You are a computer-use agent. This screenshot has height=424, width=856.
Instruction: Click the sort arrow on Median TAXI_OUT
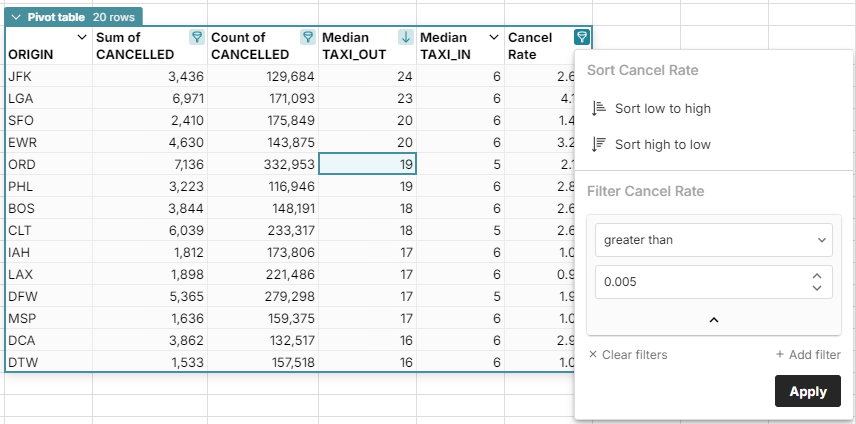point(405,37)
